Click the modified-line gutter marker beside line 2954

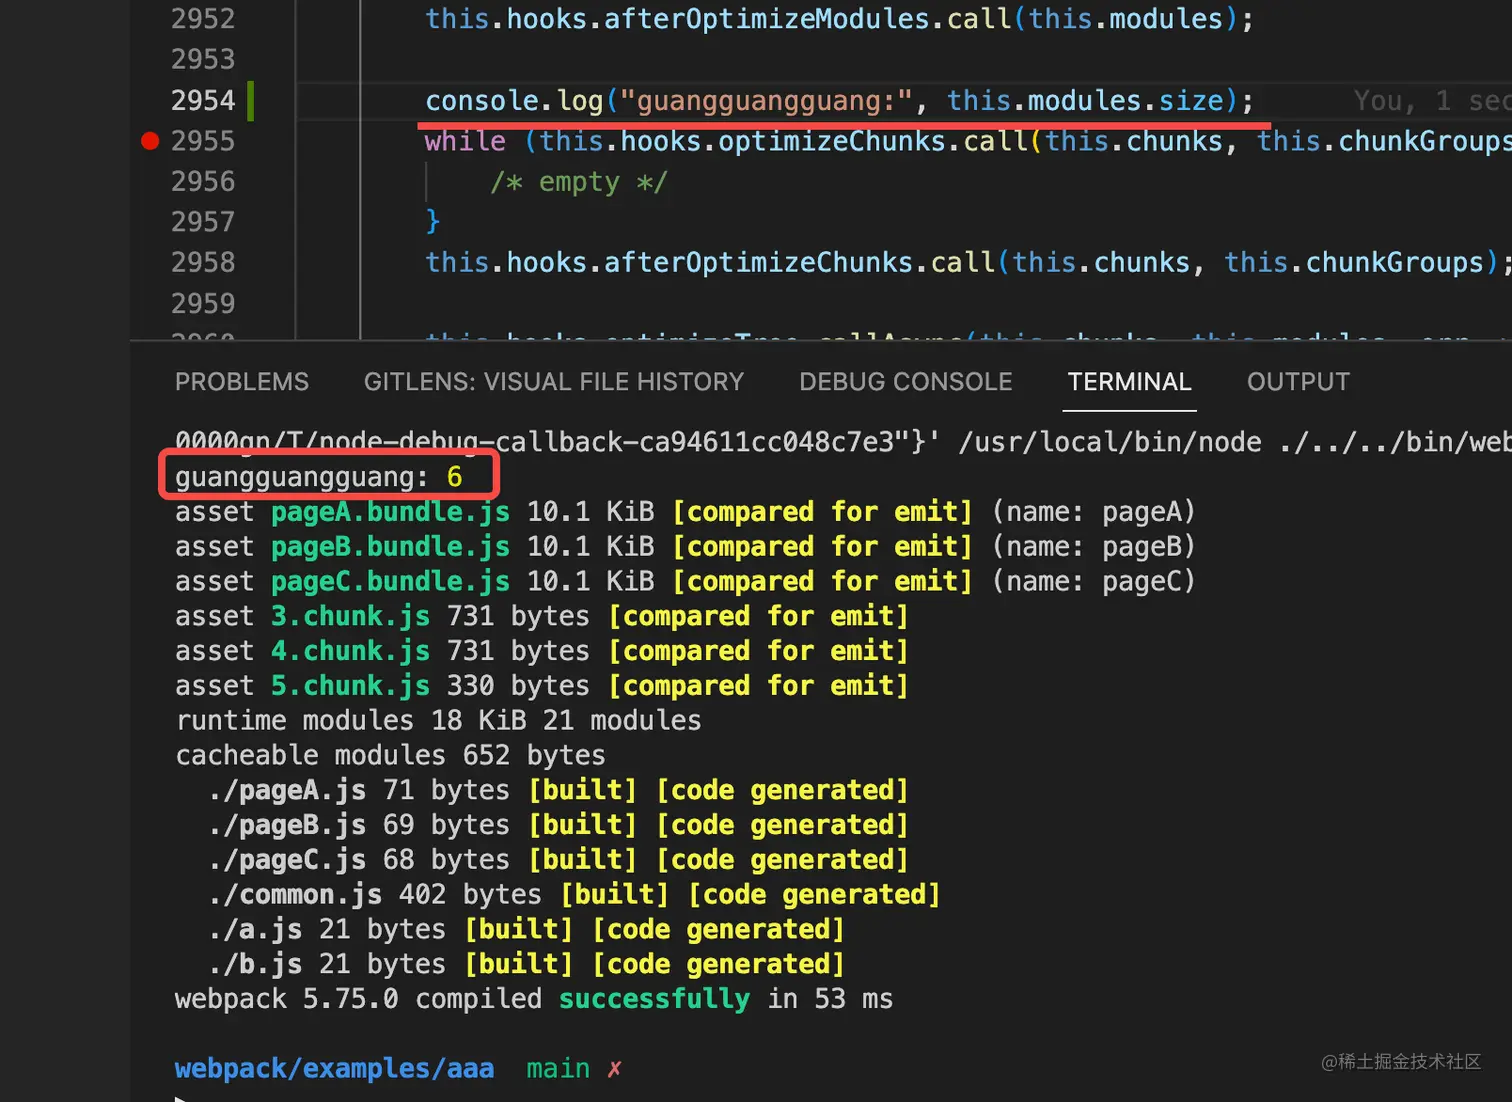(x=252, y=100)
